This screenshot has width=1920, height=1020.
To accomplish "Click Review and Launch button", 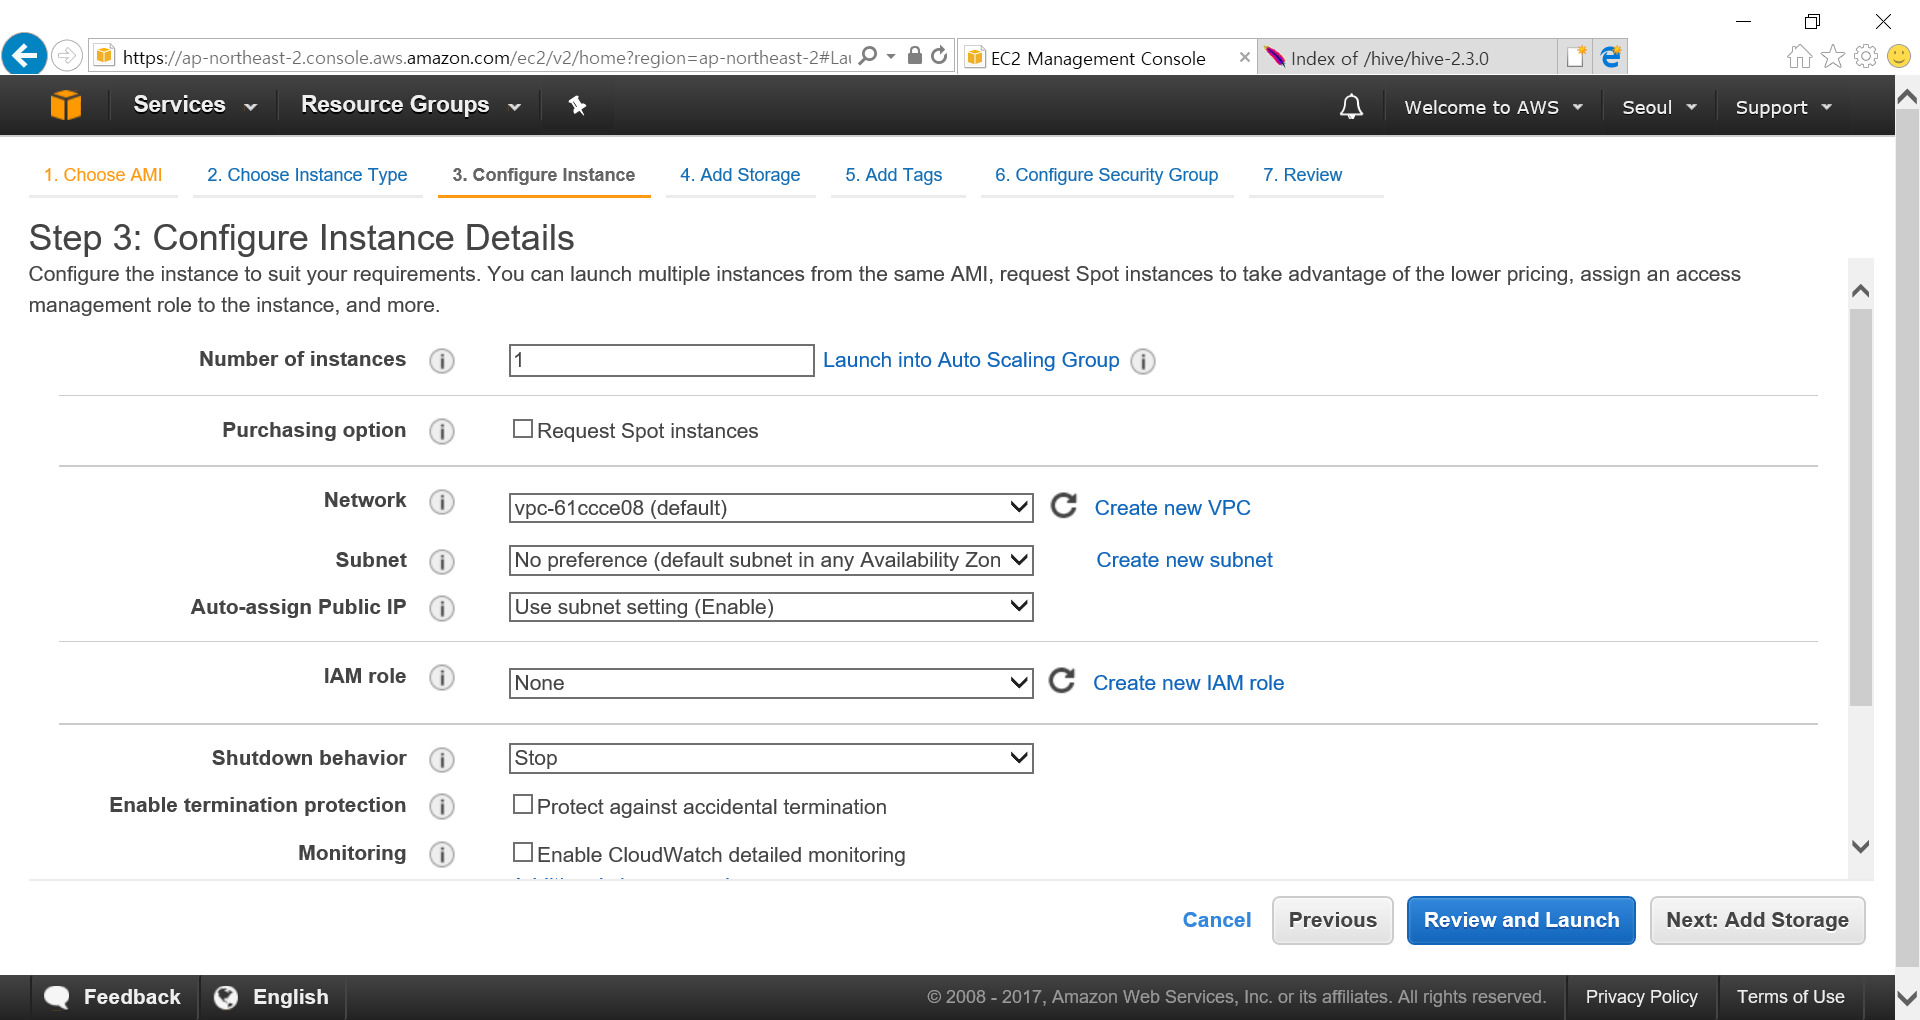I will coord(1521,920).
